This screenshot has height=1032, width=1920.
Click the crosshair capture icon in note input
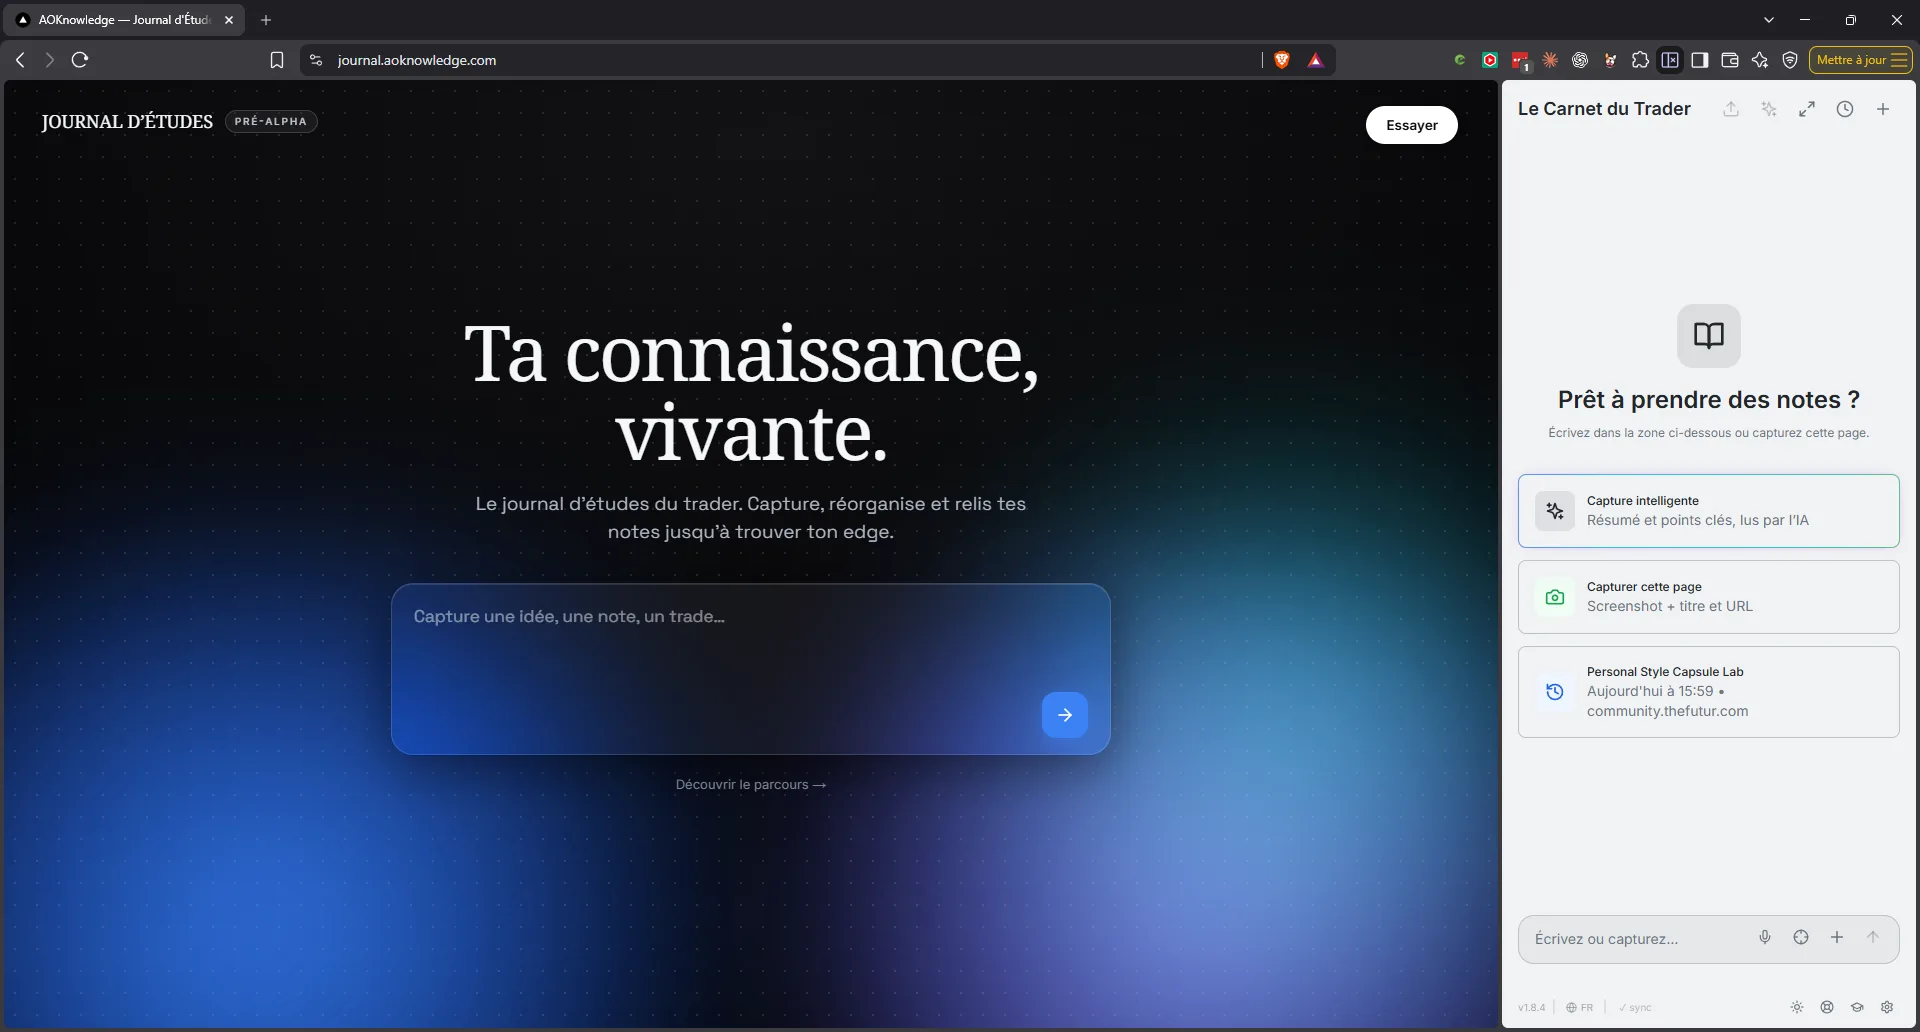point(1801,937)
